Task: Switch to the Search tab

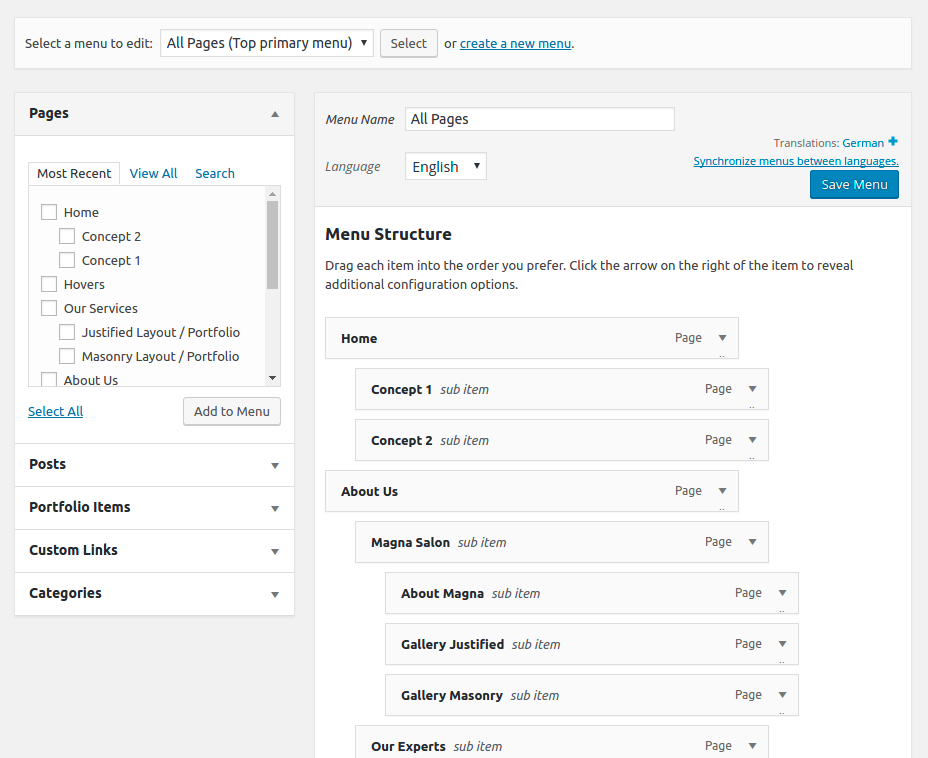Action: pyautogui.click(x=214, y=173)
